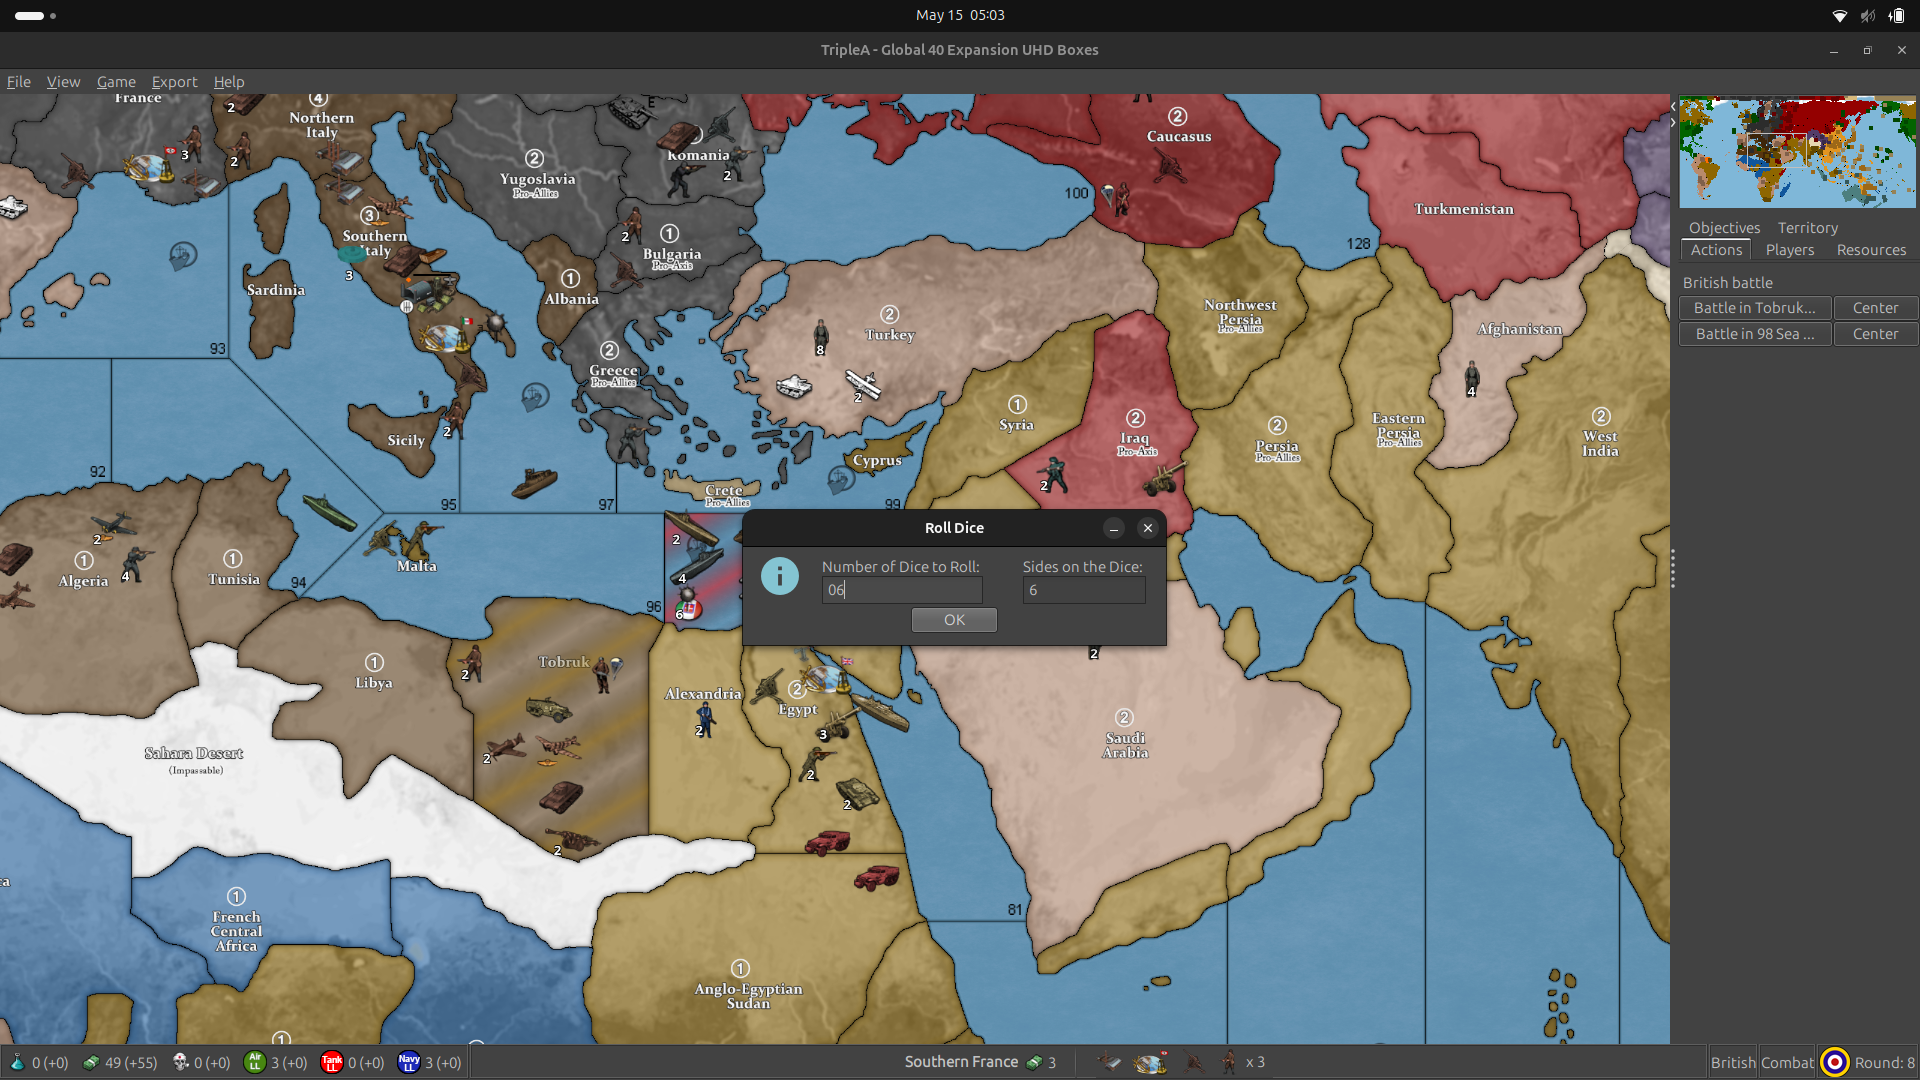The height and width of the screenshot is (1080, 1920).
Task: Click the research flask icon
Action: click(17, 1062)
